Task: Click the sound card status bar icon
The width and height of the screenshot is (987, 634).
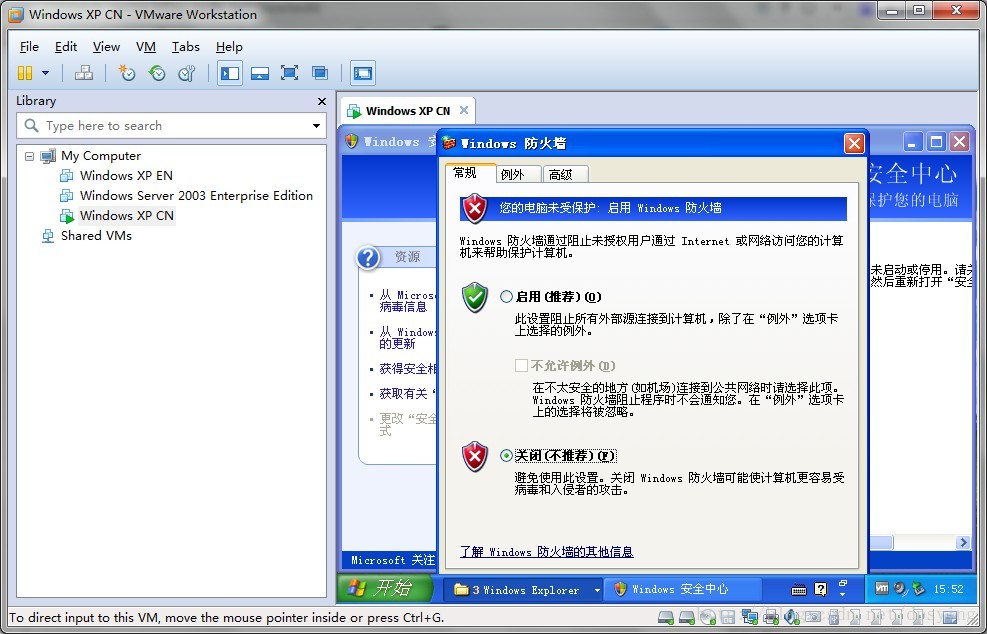Action: point(791,617)
